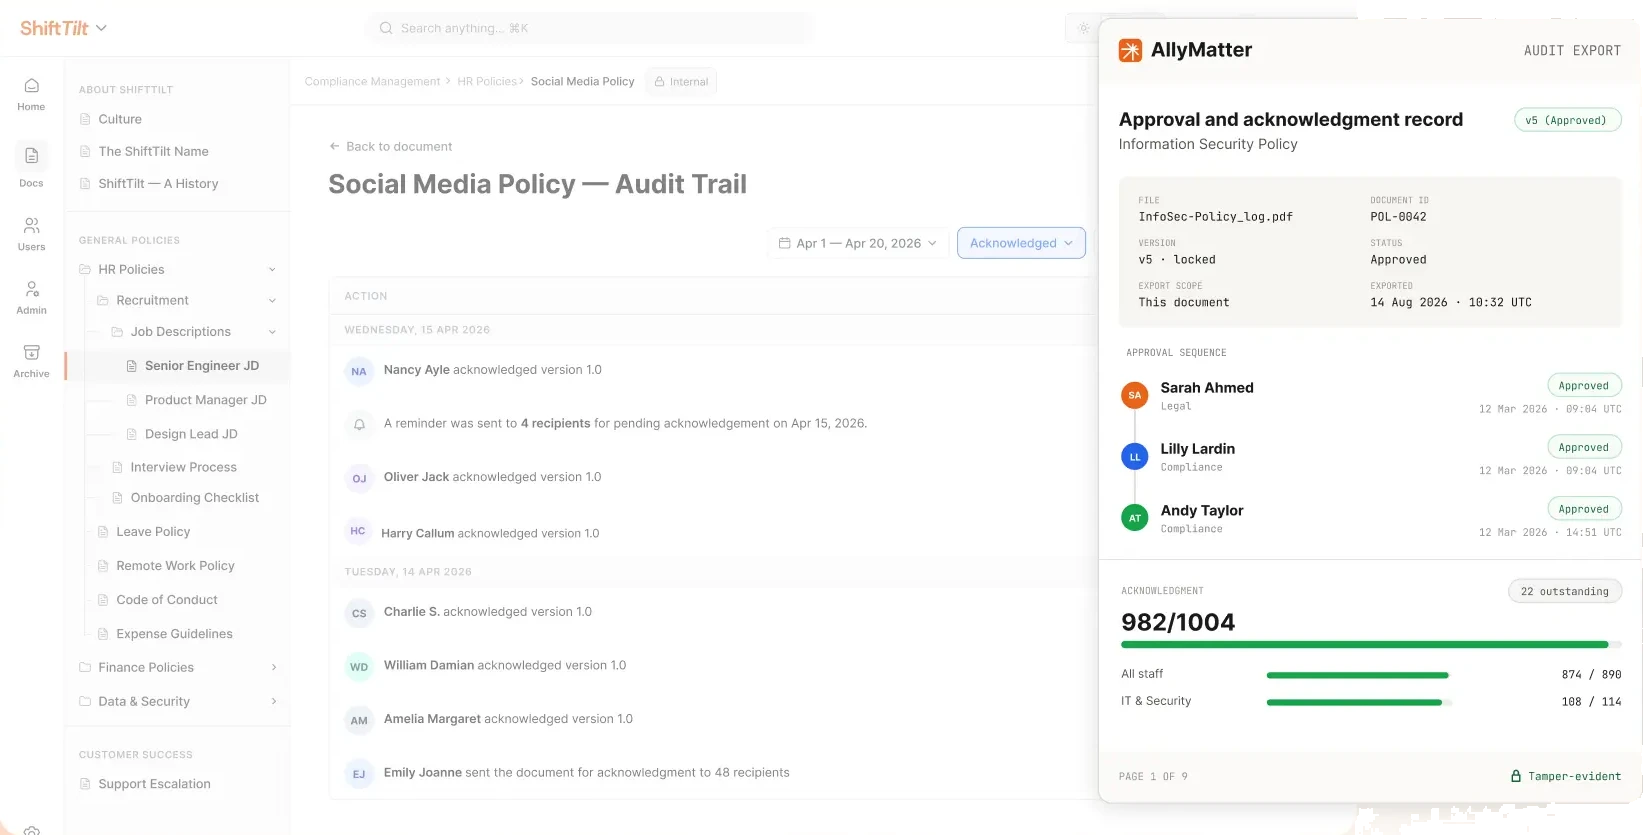This screenshot has height=835, width=1643.
Task: Click the All staff progress bar
Action: (x=1359, y=675)
